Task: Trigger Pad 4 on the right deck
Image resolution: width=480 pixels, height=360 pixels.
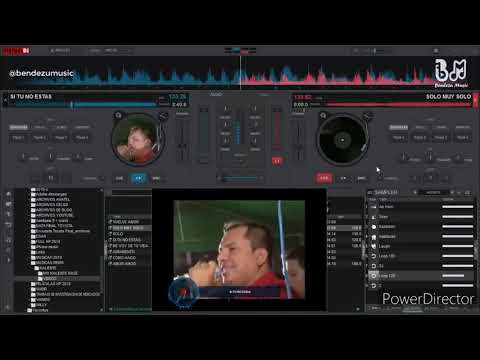Action: tap(462, 137)
